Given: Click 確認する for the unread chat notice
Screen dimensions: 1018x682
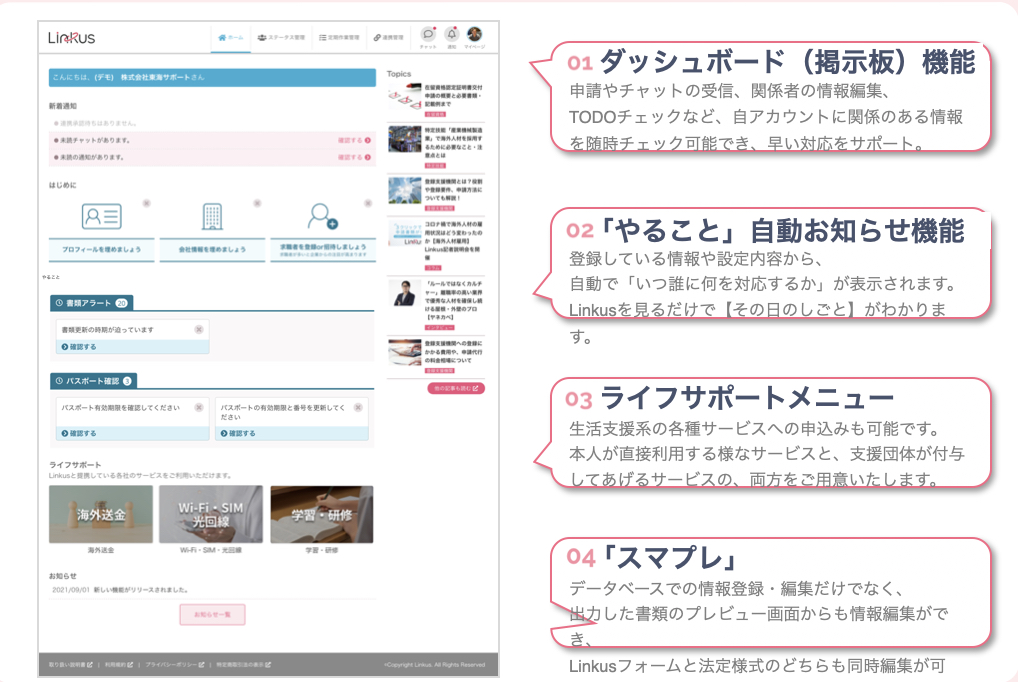Looking at the screenshot, I should [x=354, y=141].
